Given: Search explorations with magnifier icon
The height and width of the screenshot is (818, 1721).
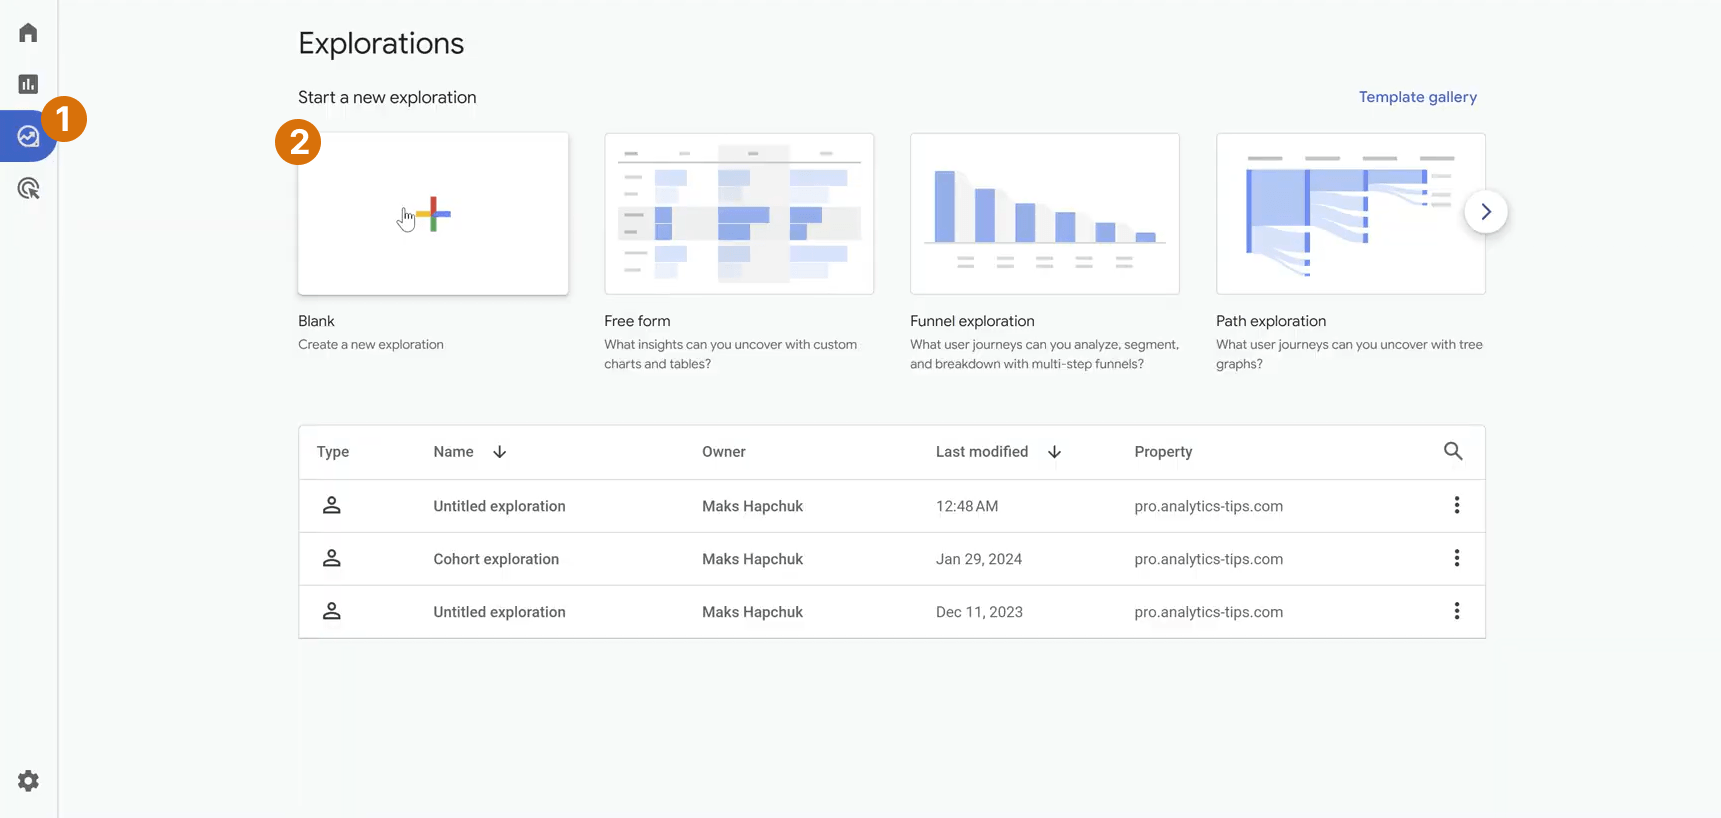Looking at the screenshot, I should tap(1453, 451).
